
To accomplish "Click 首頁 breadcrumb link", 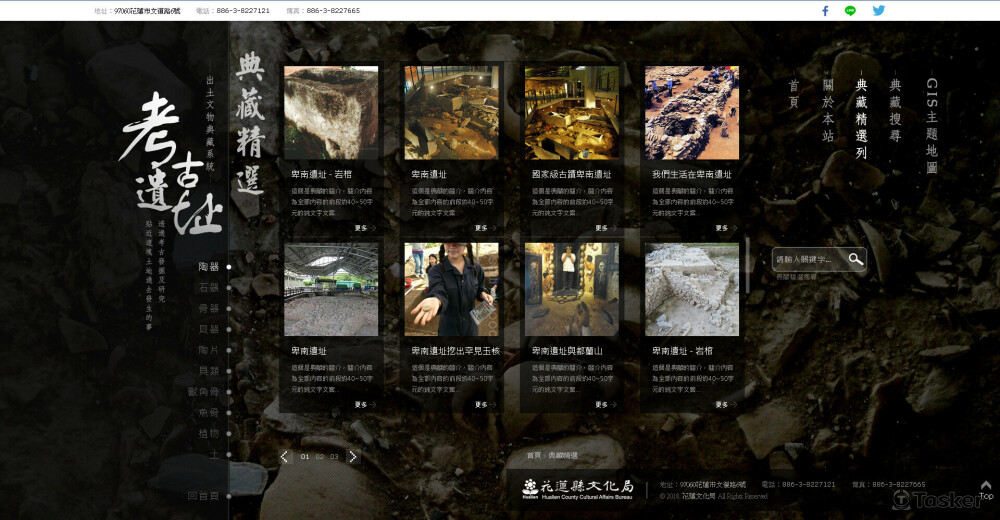I will [x=534, y=456].
